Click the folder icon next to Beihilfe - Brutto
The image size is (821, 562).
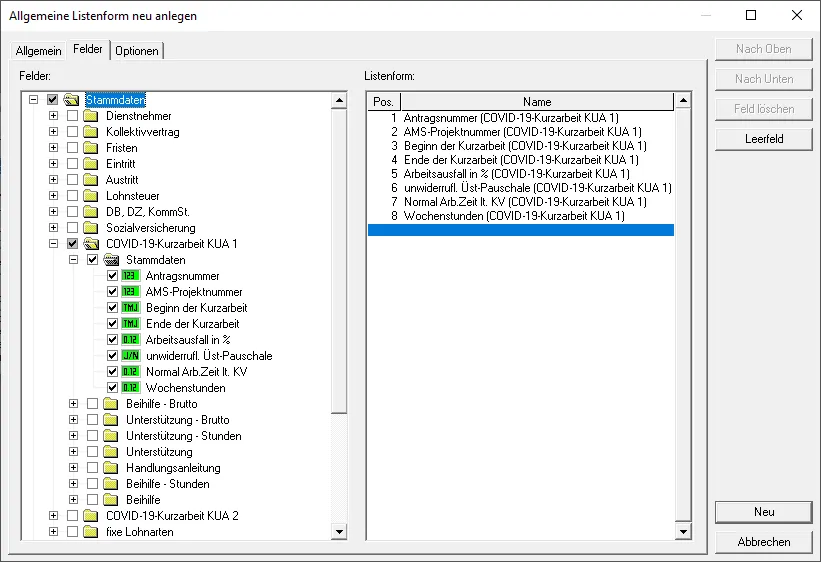(x=111, y=403)
